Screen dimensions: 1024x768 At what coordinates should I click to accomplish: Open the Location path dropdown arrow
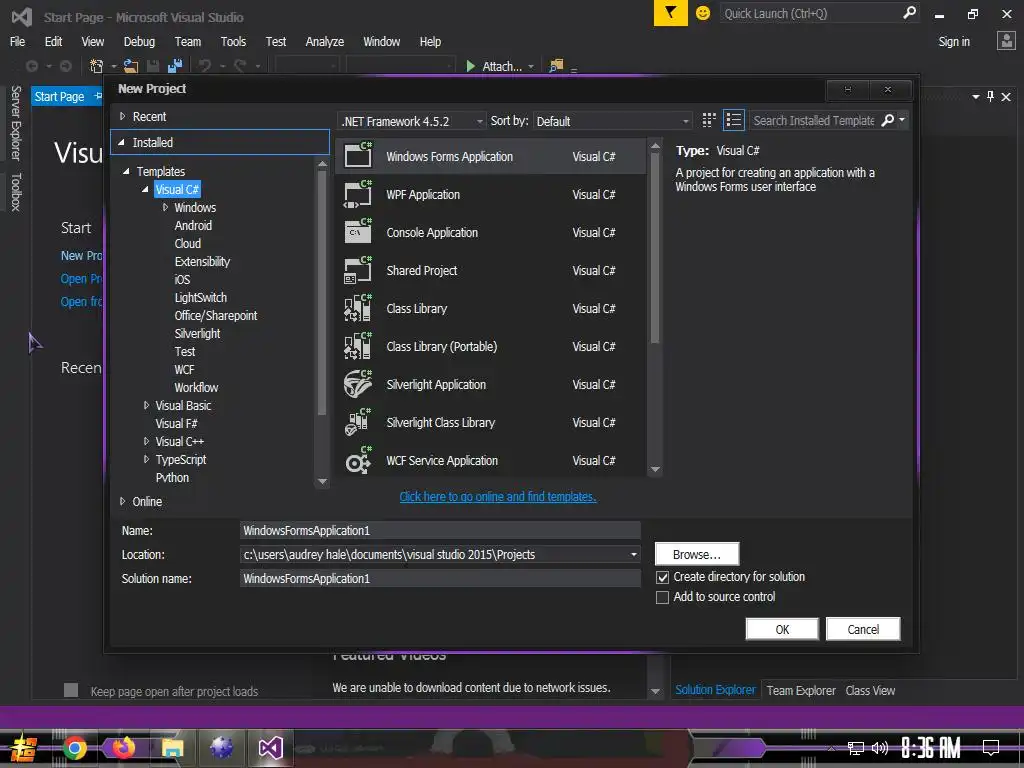(633, 554)
